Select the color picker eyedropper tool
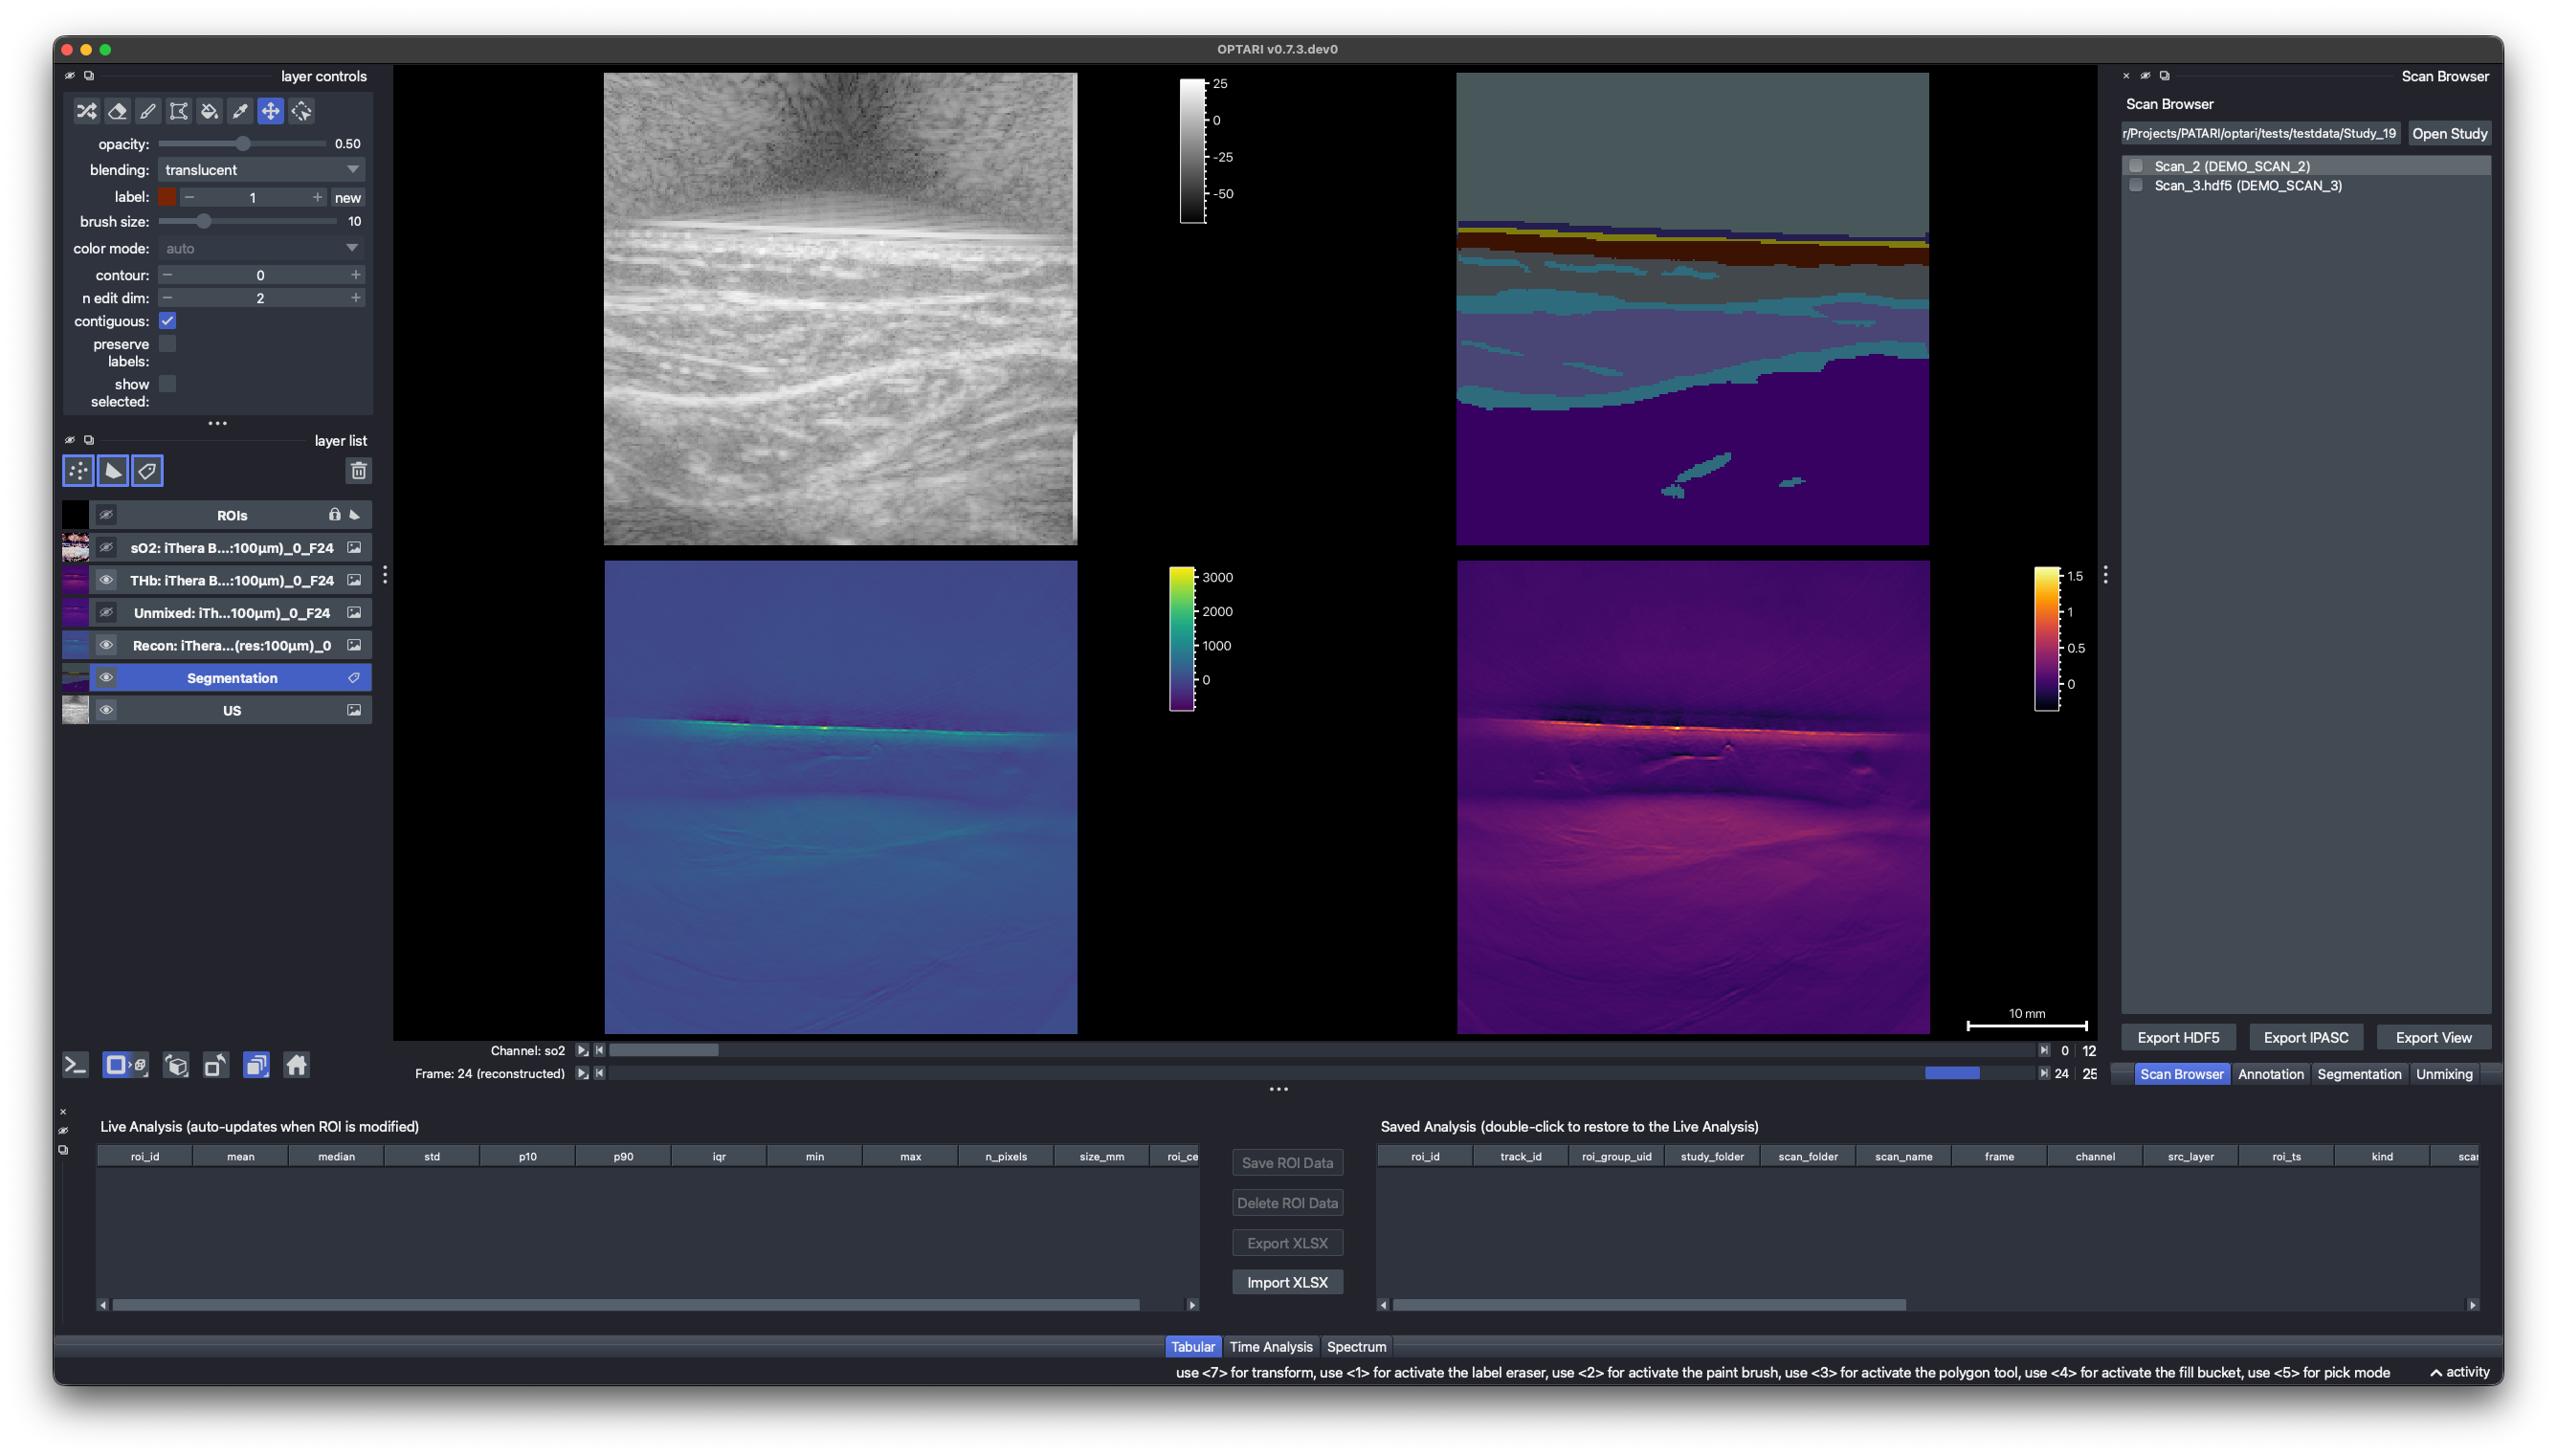The height and width of the screenshot is (1456, 2557). point(240,111)
